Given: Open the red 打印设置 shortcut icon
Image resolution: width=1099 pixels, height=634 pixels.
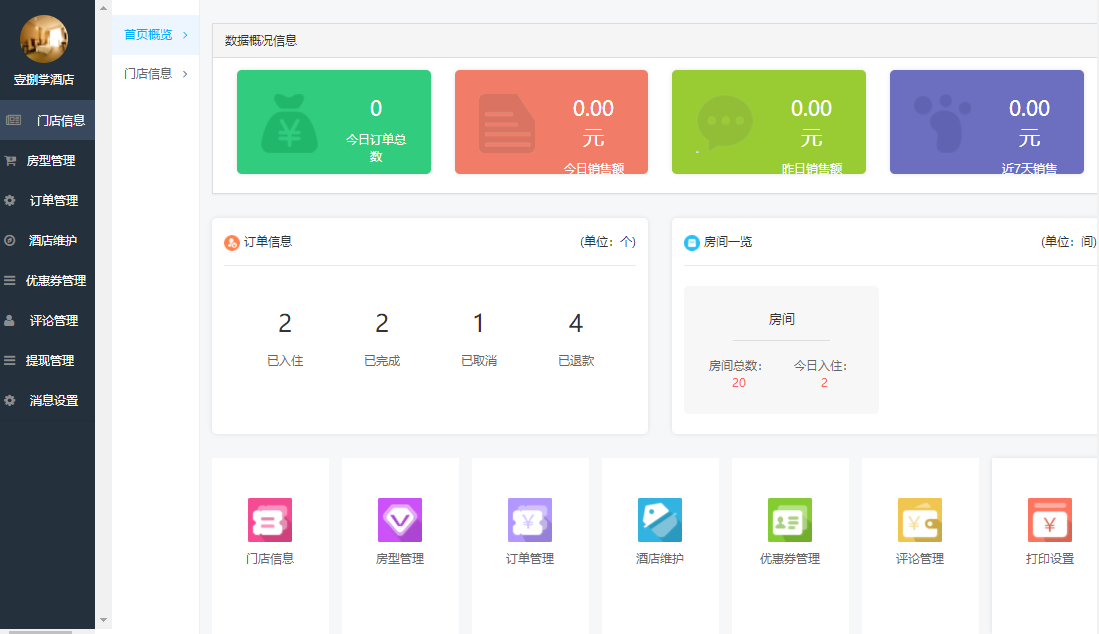Looking at the screenshot, I should pos(1050,520).
